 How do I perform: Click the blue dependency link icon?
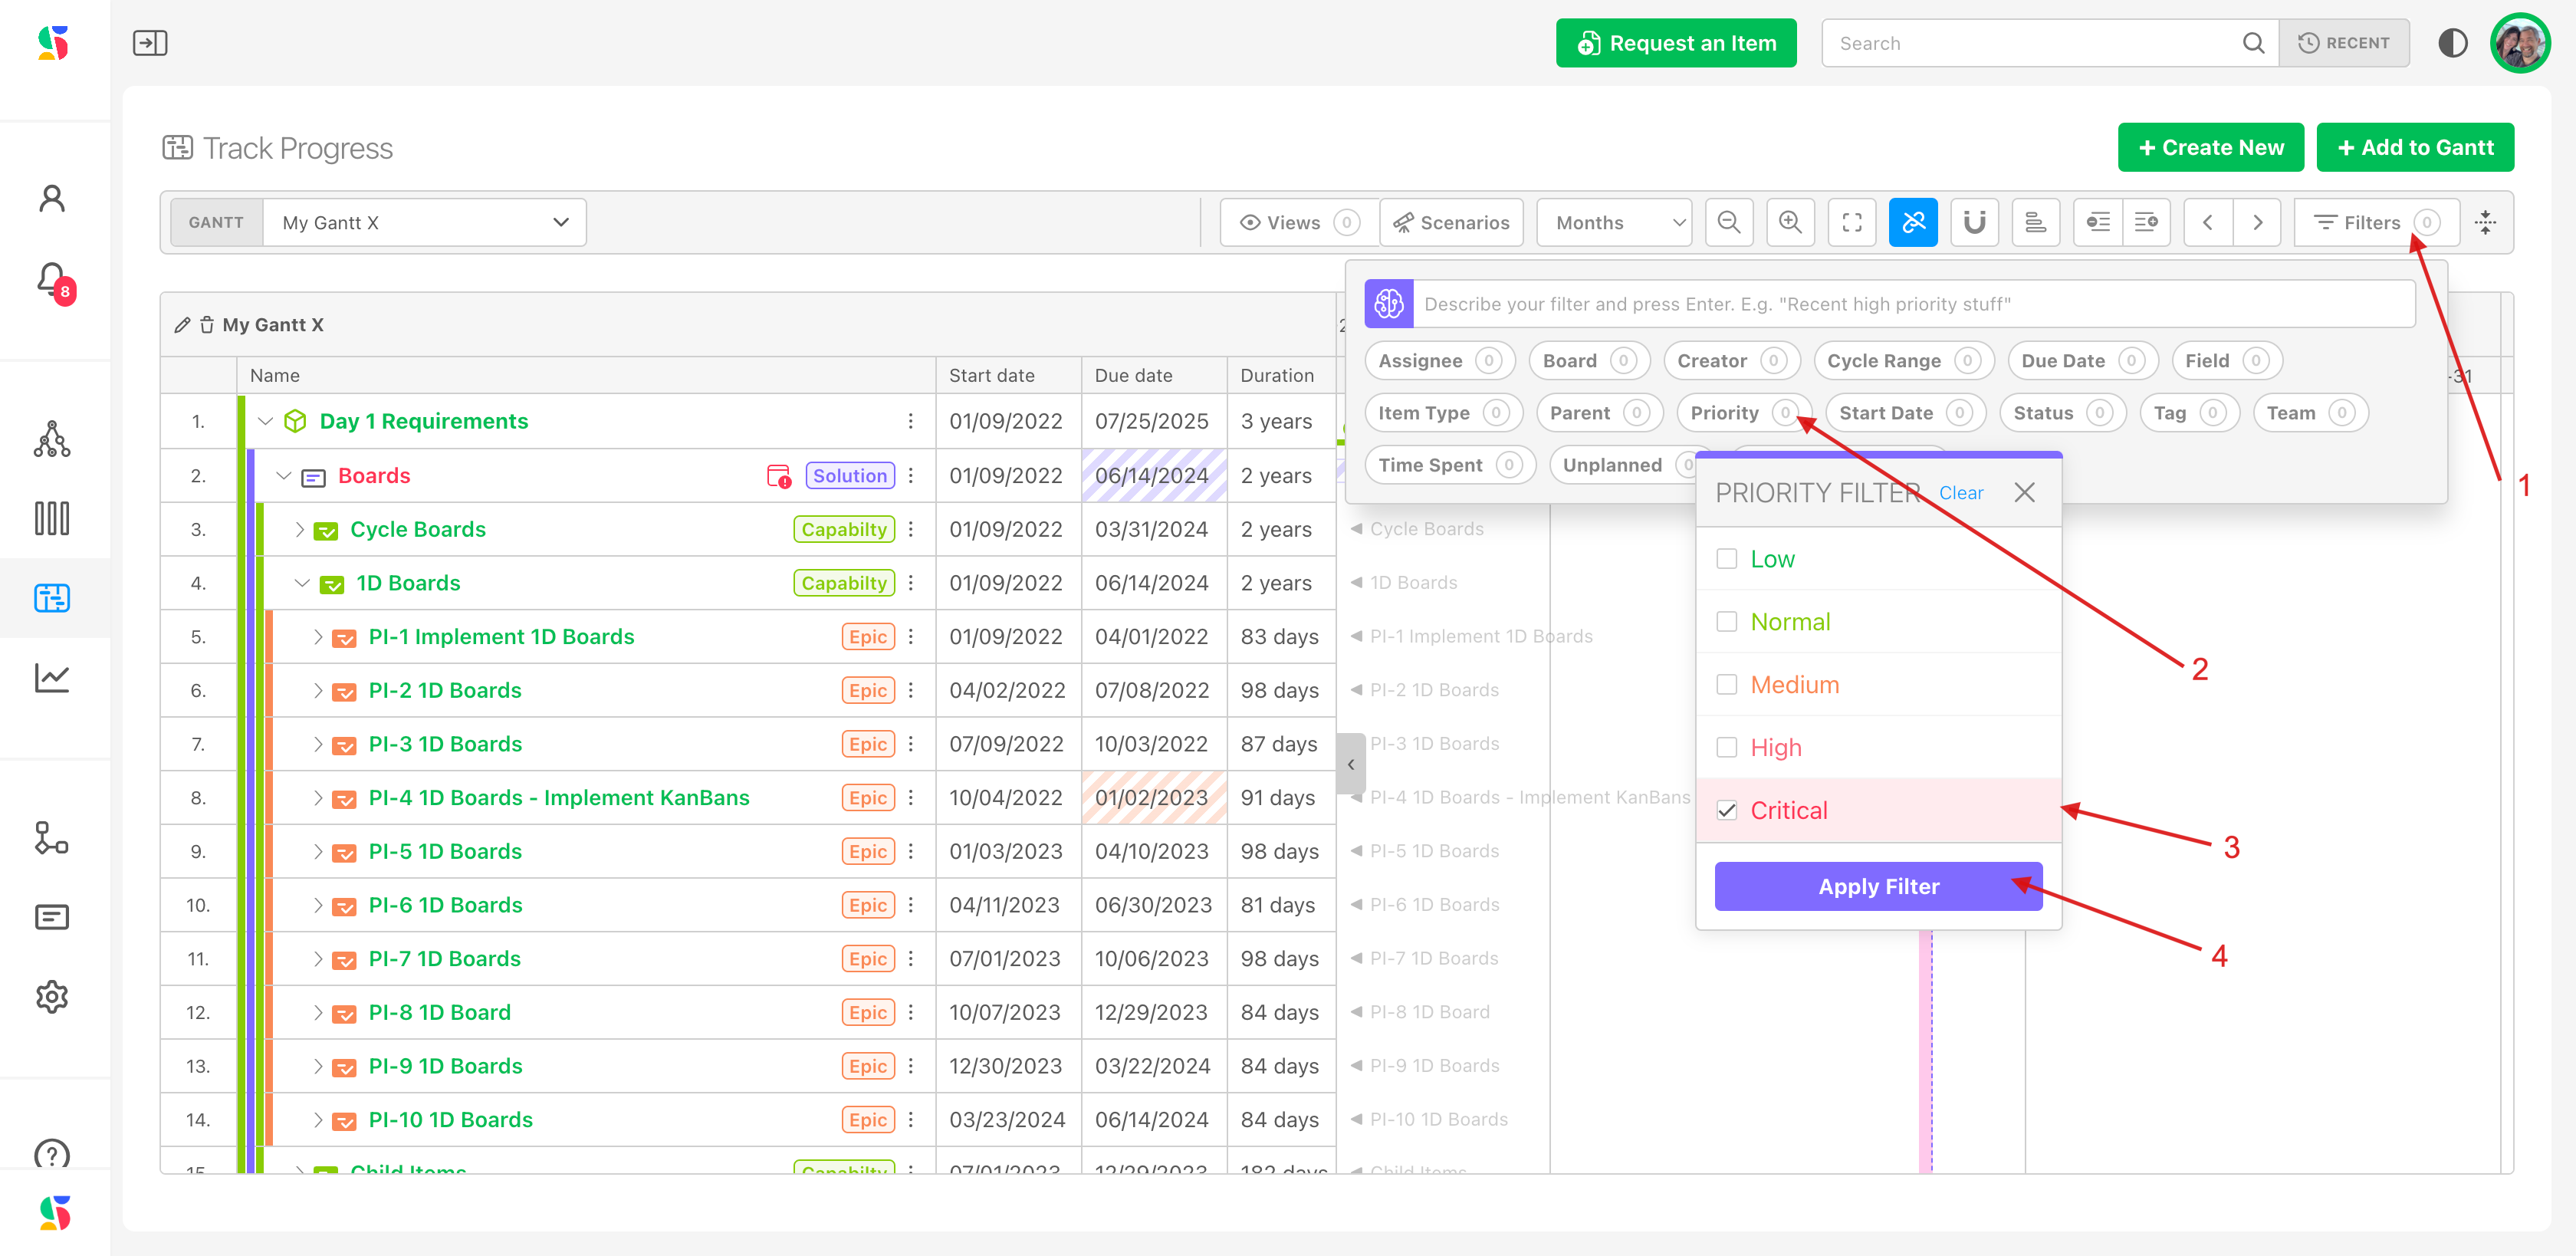coord(1912,222)
